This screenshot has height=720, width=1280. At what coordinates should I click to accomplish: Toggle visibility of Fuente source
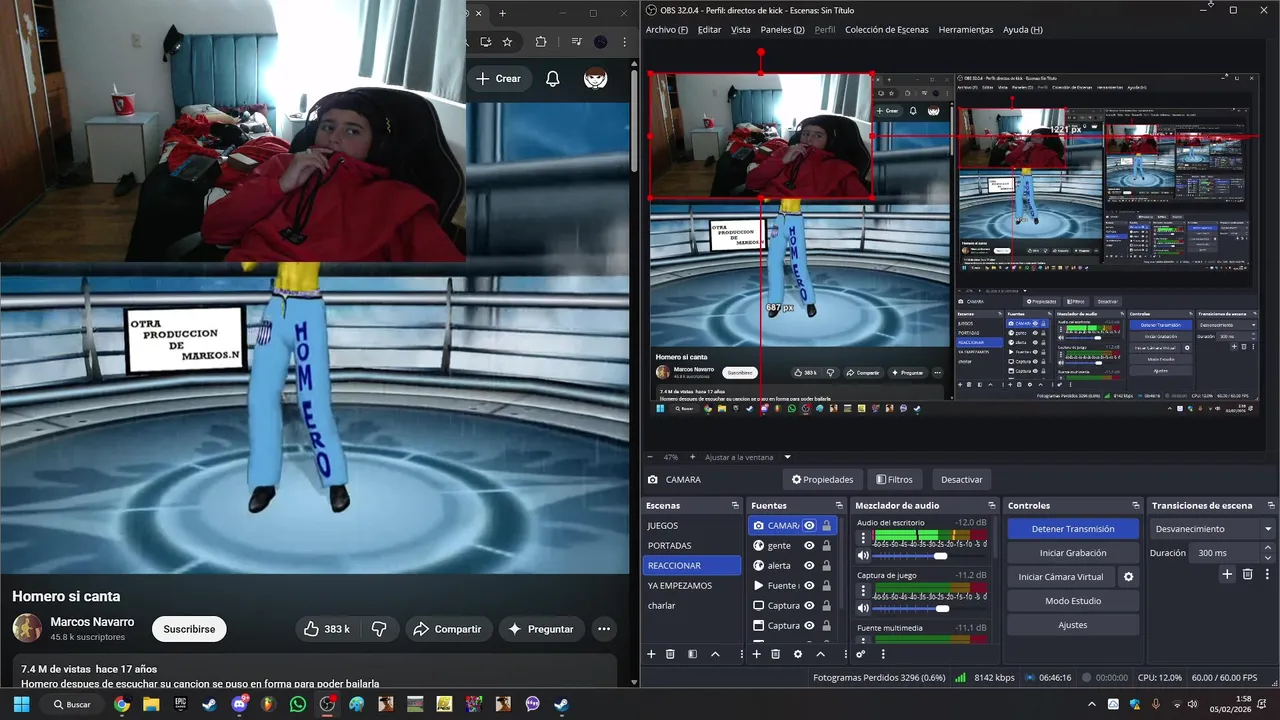coord(809,585)
